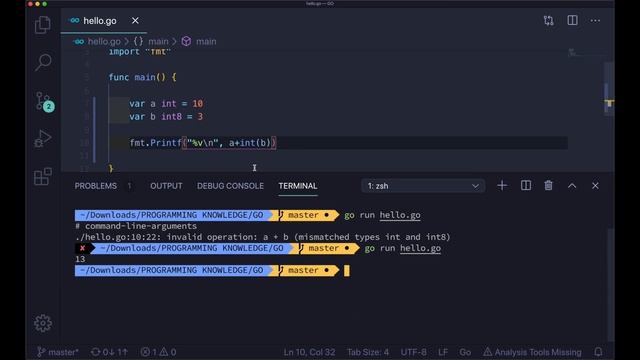Screen dimensions: 640x360
Task: Maximize the panel with the chevron up
Action: pos(572,186)
